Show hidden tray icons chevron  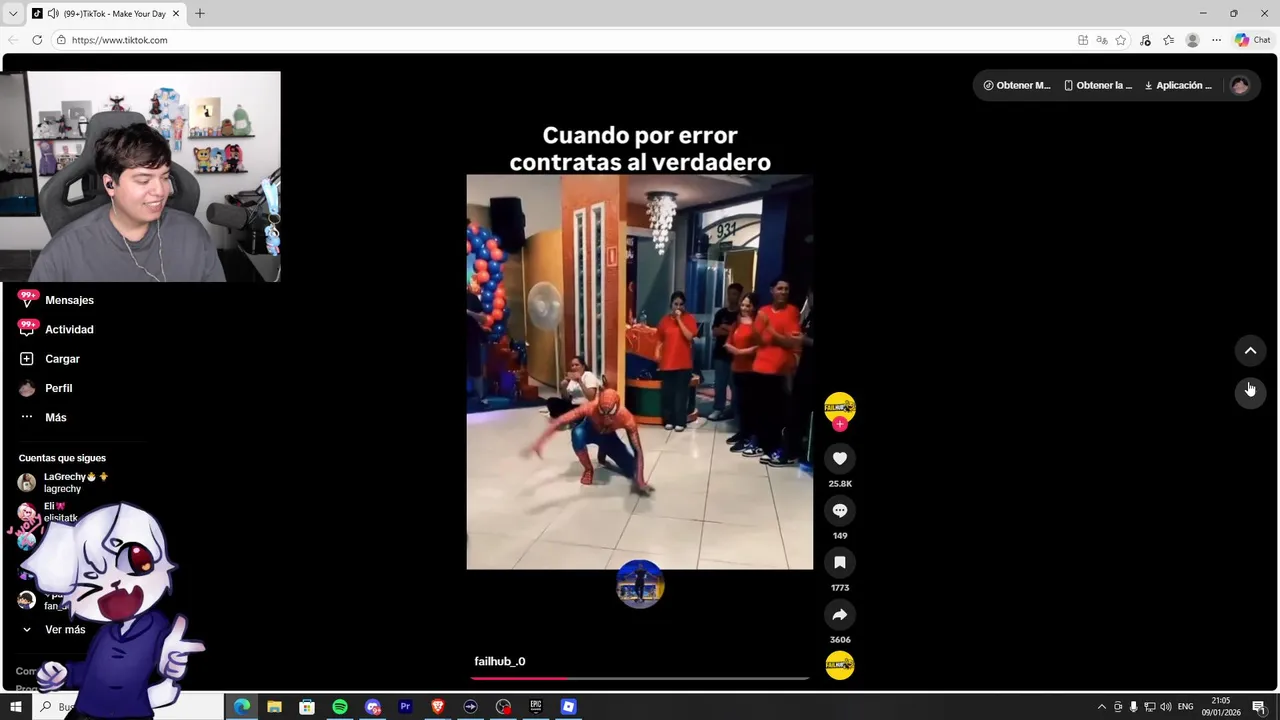[1102, 707]
